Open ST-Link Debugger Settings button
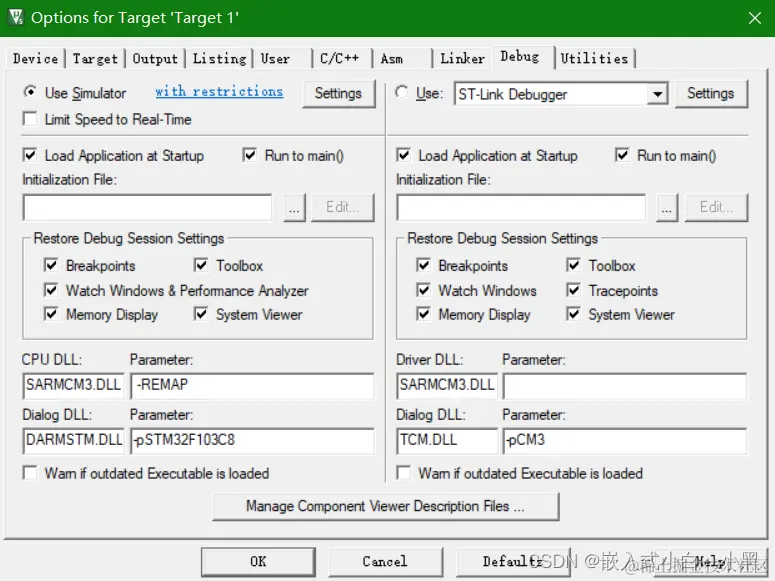Screen dimensions: 775x581 click(711, 93)
